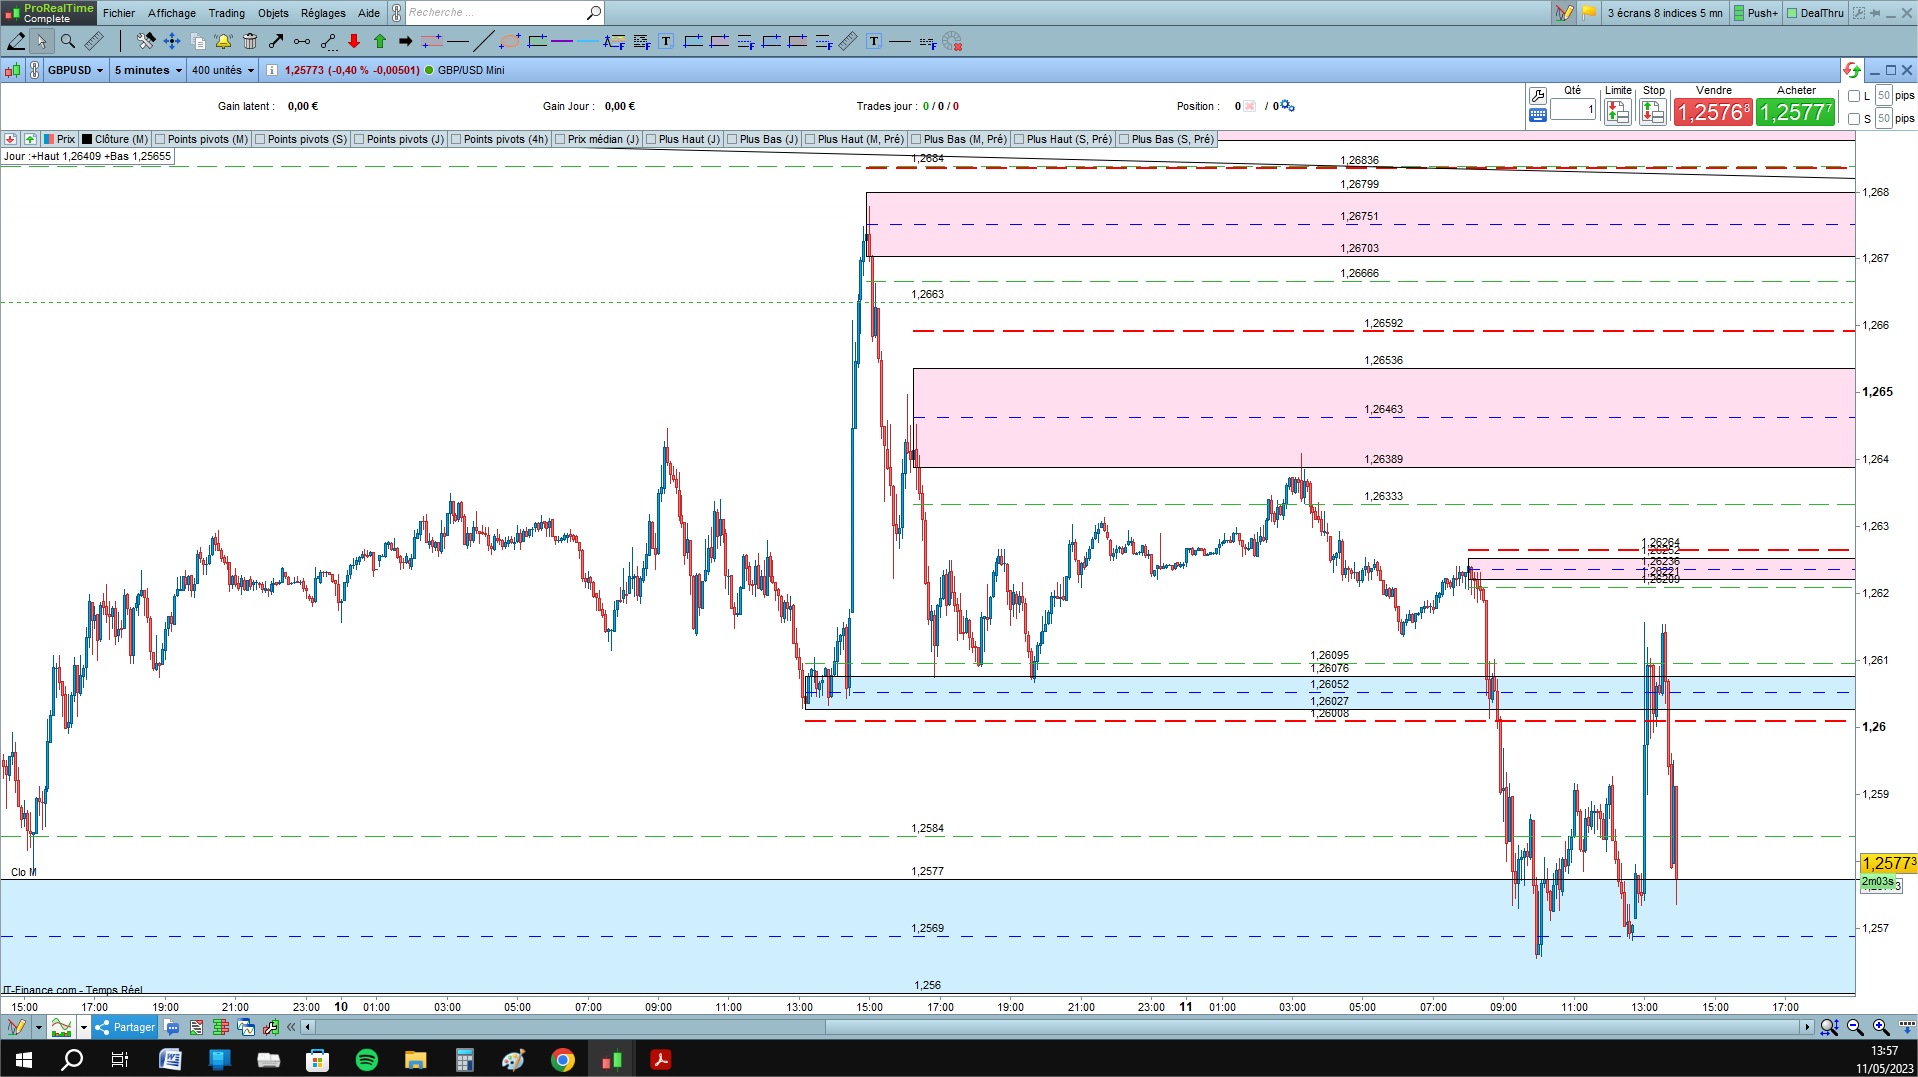
Task: Click the Recherche search field
Action: pyautogui.click(x=495, y=13)
